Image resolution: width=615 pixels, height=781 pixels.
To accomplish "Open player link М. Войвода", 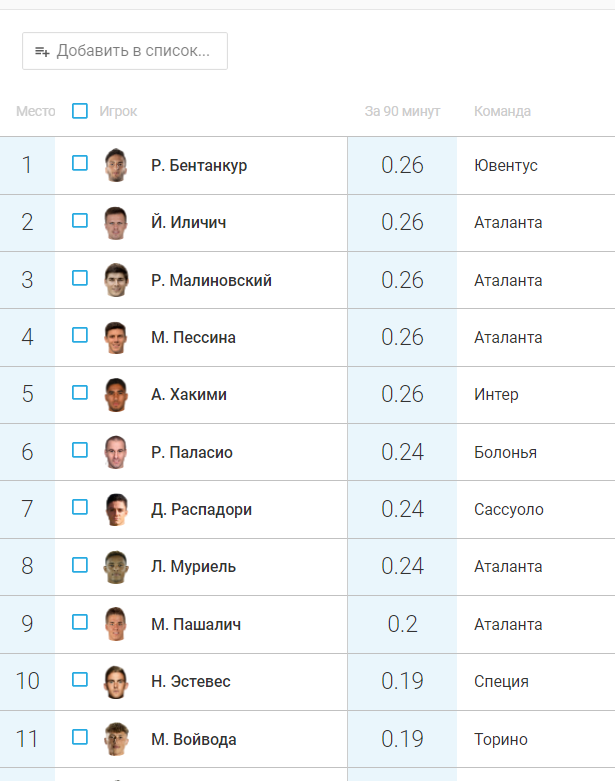I will tap(194, 739).
